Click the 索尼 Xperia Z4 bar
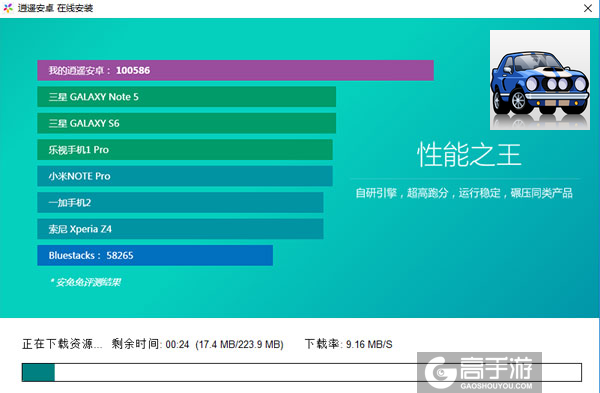 click(180, 229)
